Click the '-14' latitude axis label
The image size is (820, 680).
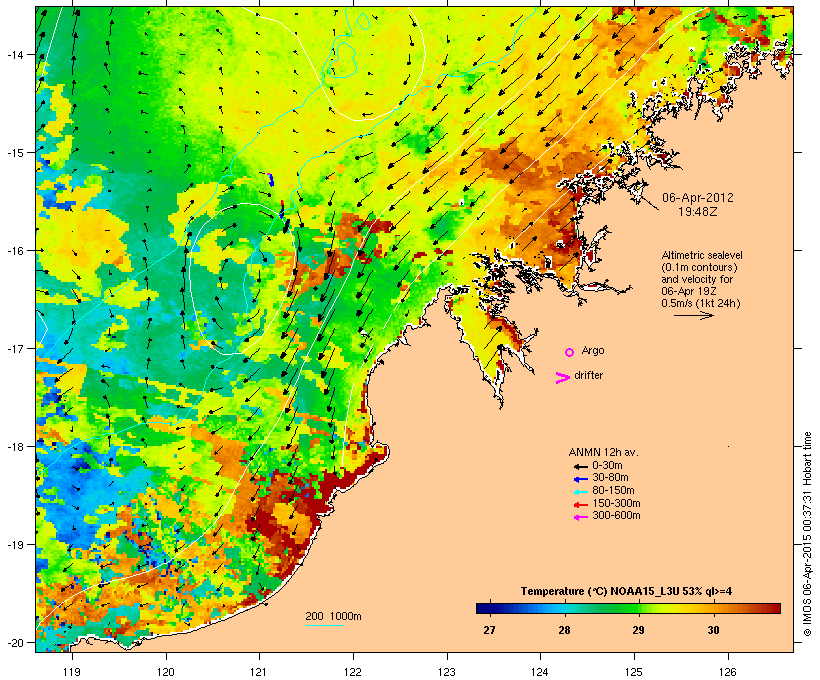point(14,54)
